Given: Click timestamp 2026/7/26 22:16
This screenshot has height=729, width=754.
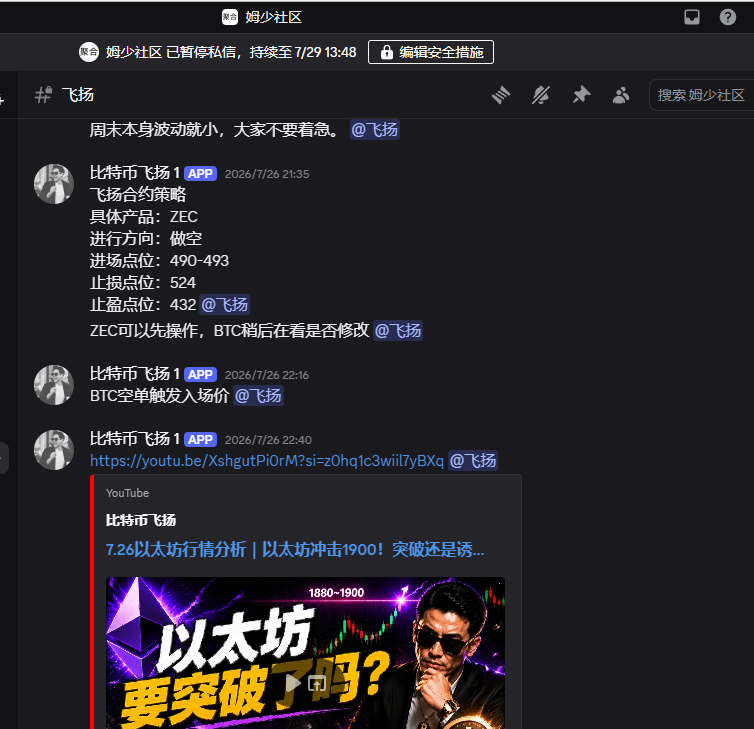Looking at the screenshot, I should (267, 375).
